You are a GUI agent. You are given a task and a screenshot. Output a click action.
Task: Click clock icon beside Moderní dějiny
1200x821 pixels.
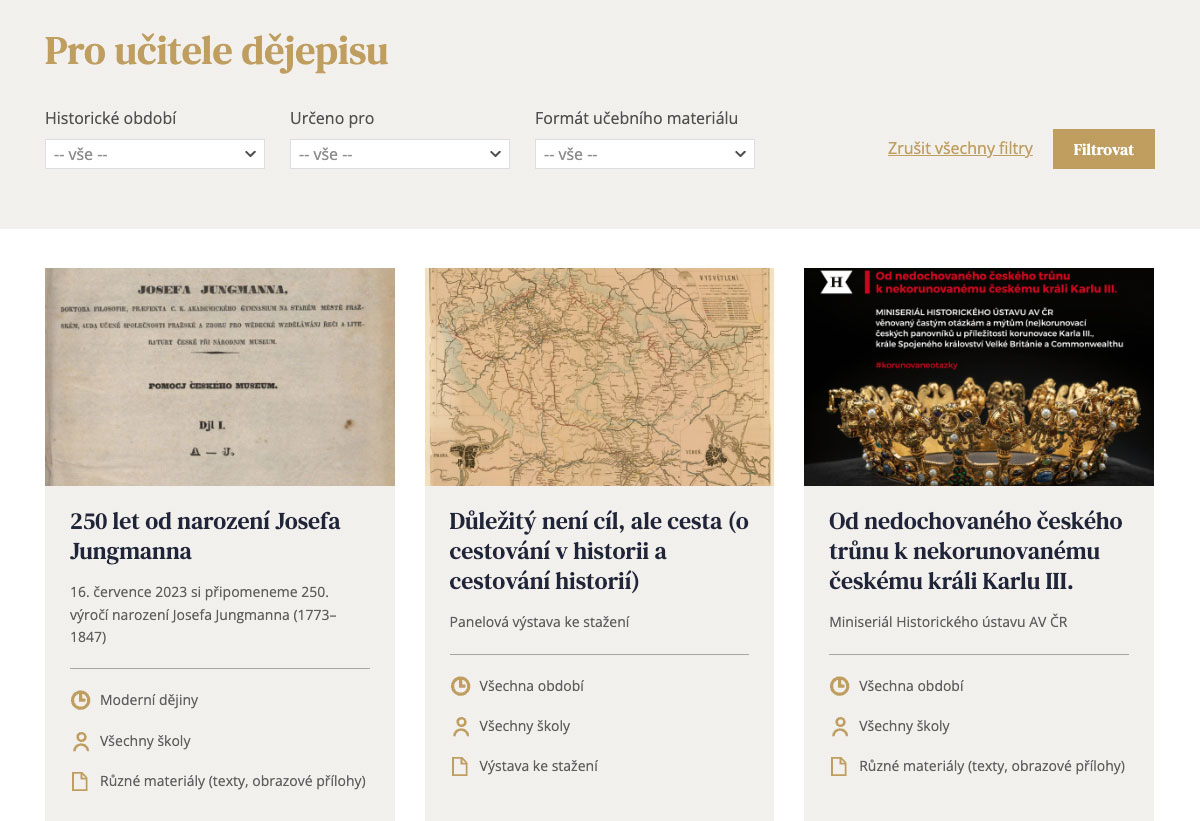click(80, 700)
